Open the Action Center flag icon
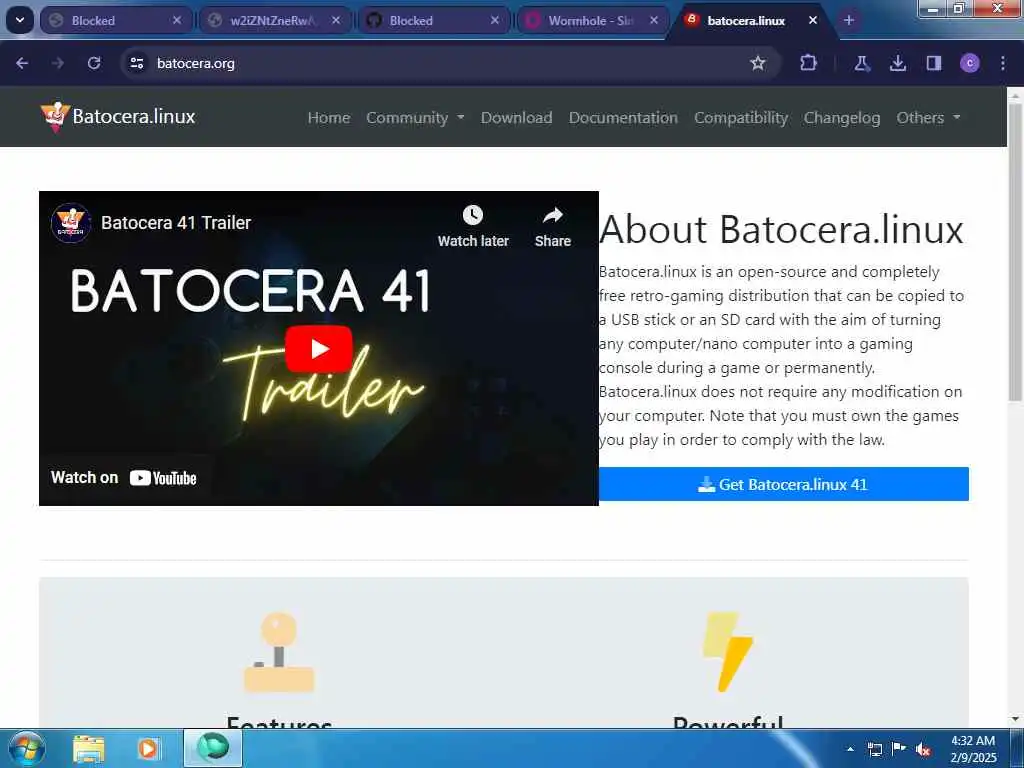This screenshot has width=1024, height=768. (899, 749)
